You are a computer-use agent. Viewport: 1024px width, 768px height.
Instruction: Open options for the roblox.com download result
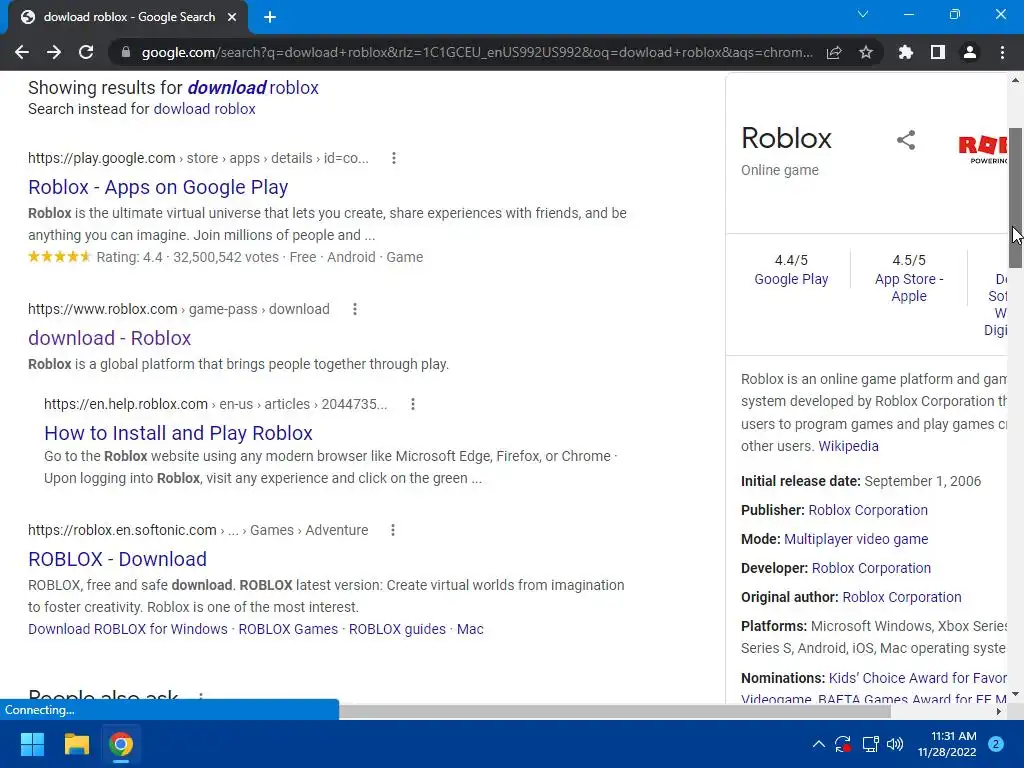(355, 309)
